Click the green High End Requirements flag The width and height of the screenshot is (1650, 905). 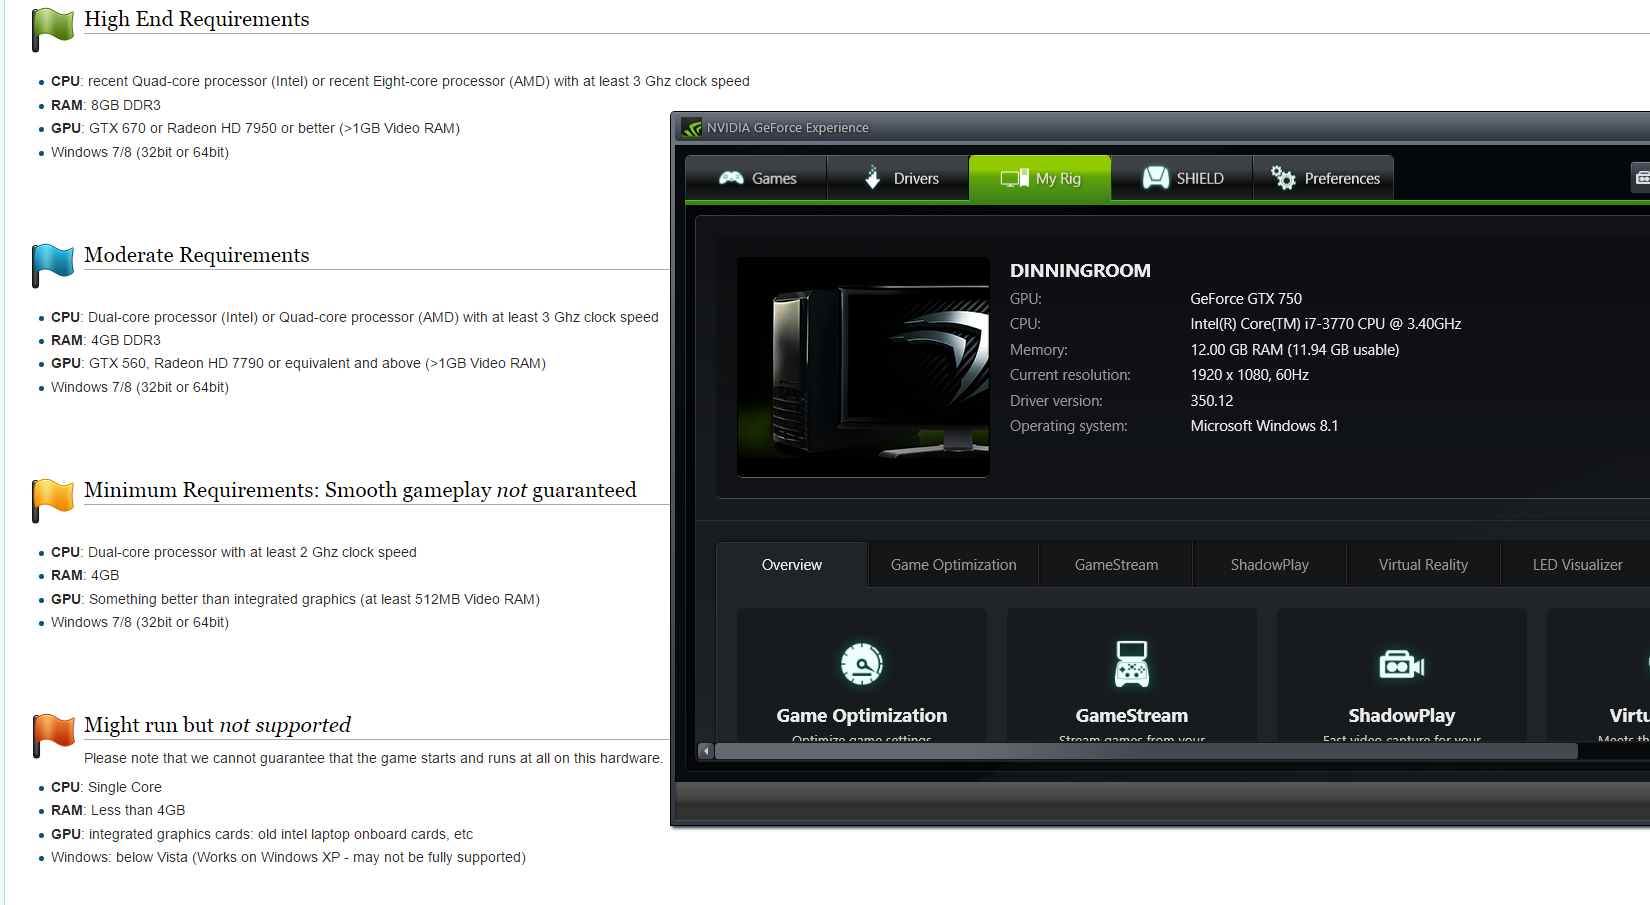point(53,28)
